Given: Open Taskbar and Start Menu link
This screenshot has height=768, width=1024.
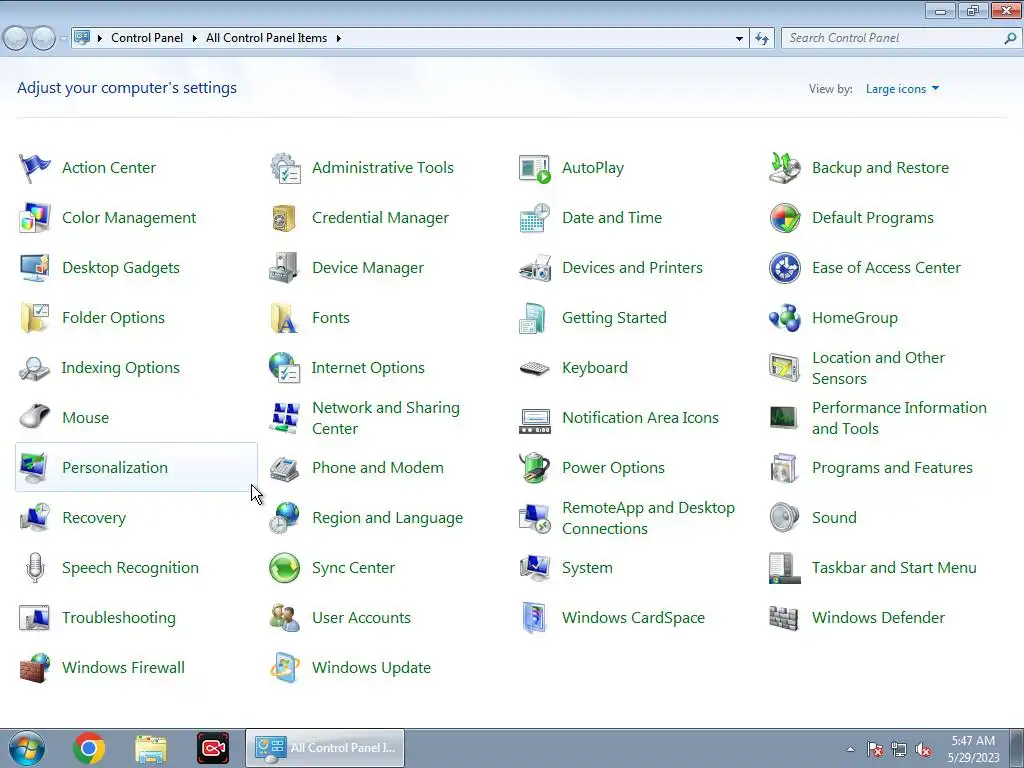Looking at the screenshot, I should coord(894,568).
